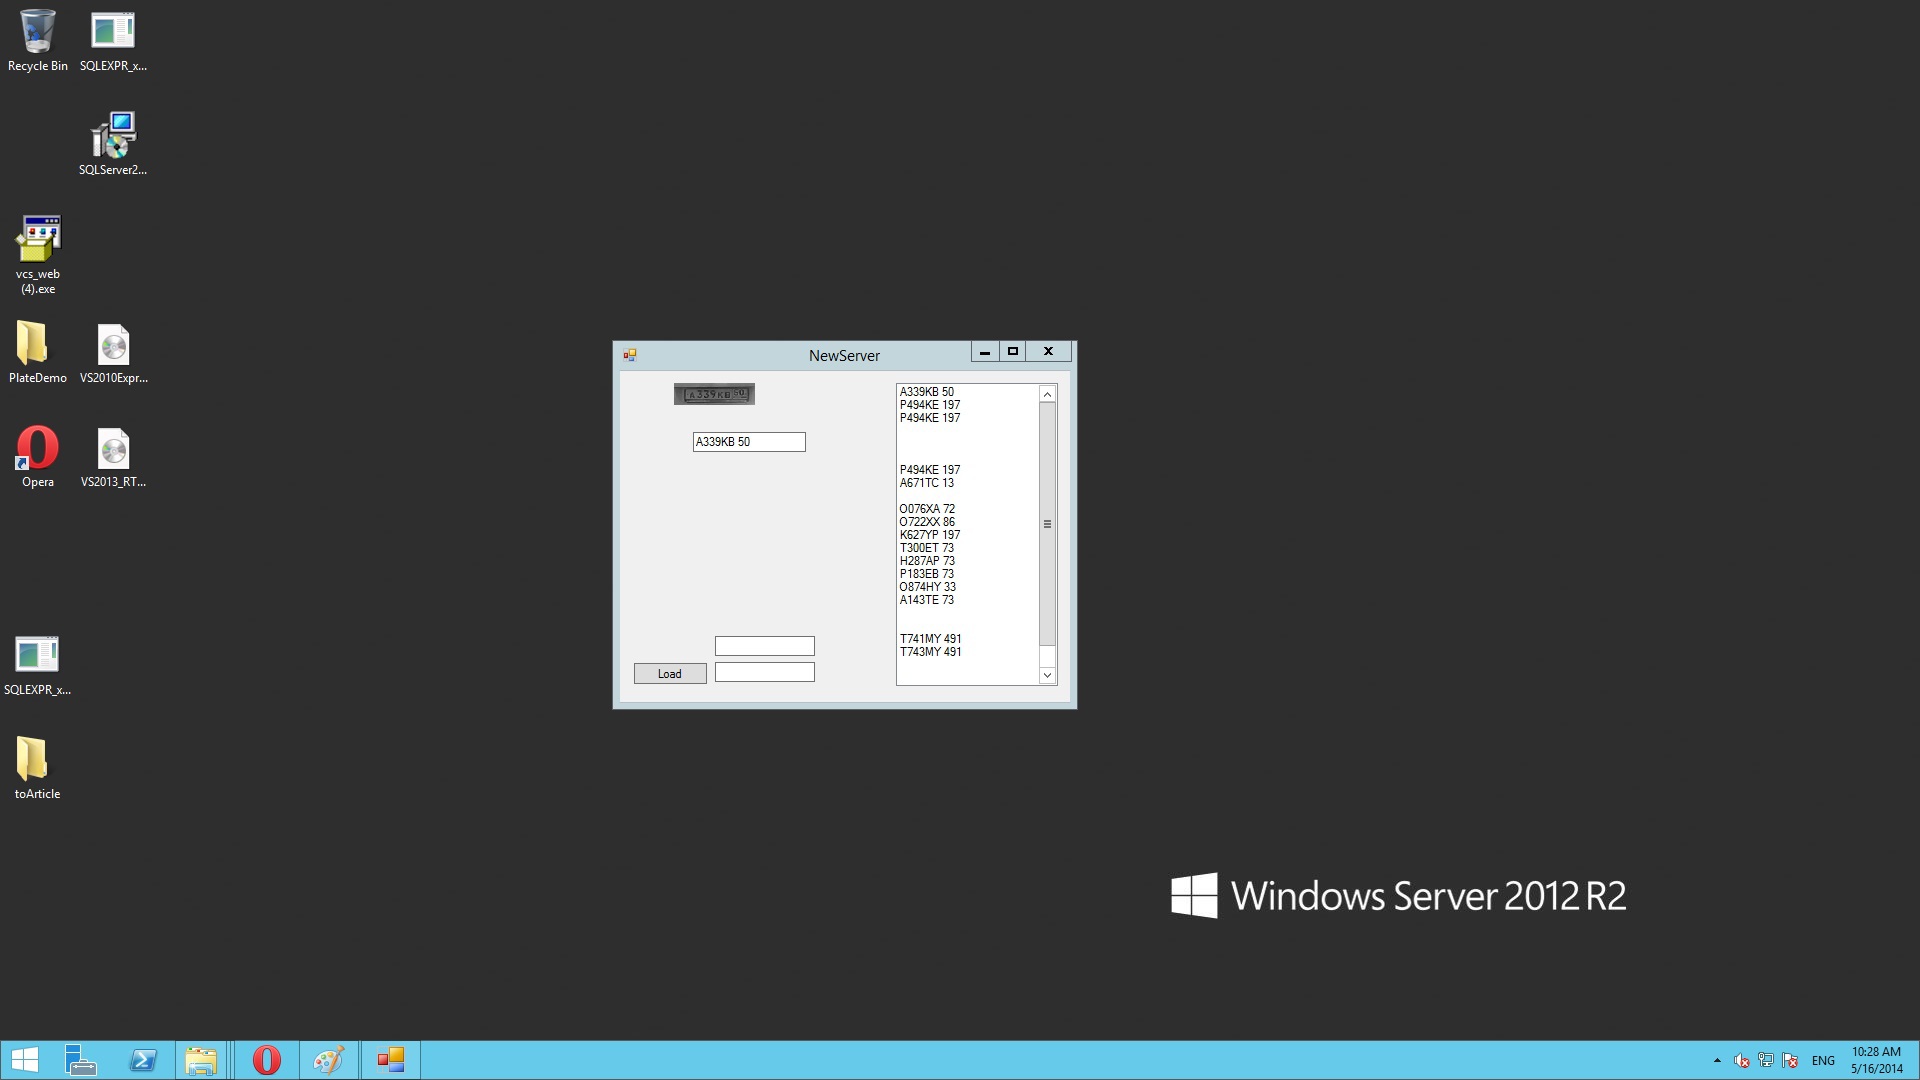Viewport: 1920px width, 1080px height.
Task: Open the Recycle Bin desktop icon
Action: (37, 32)
